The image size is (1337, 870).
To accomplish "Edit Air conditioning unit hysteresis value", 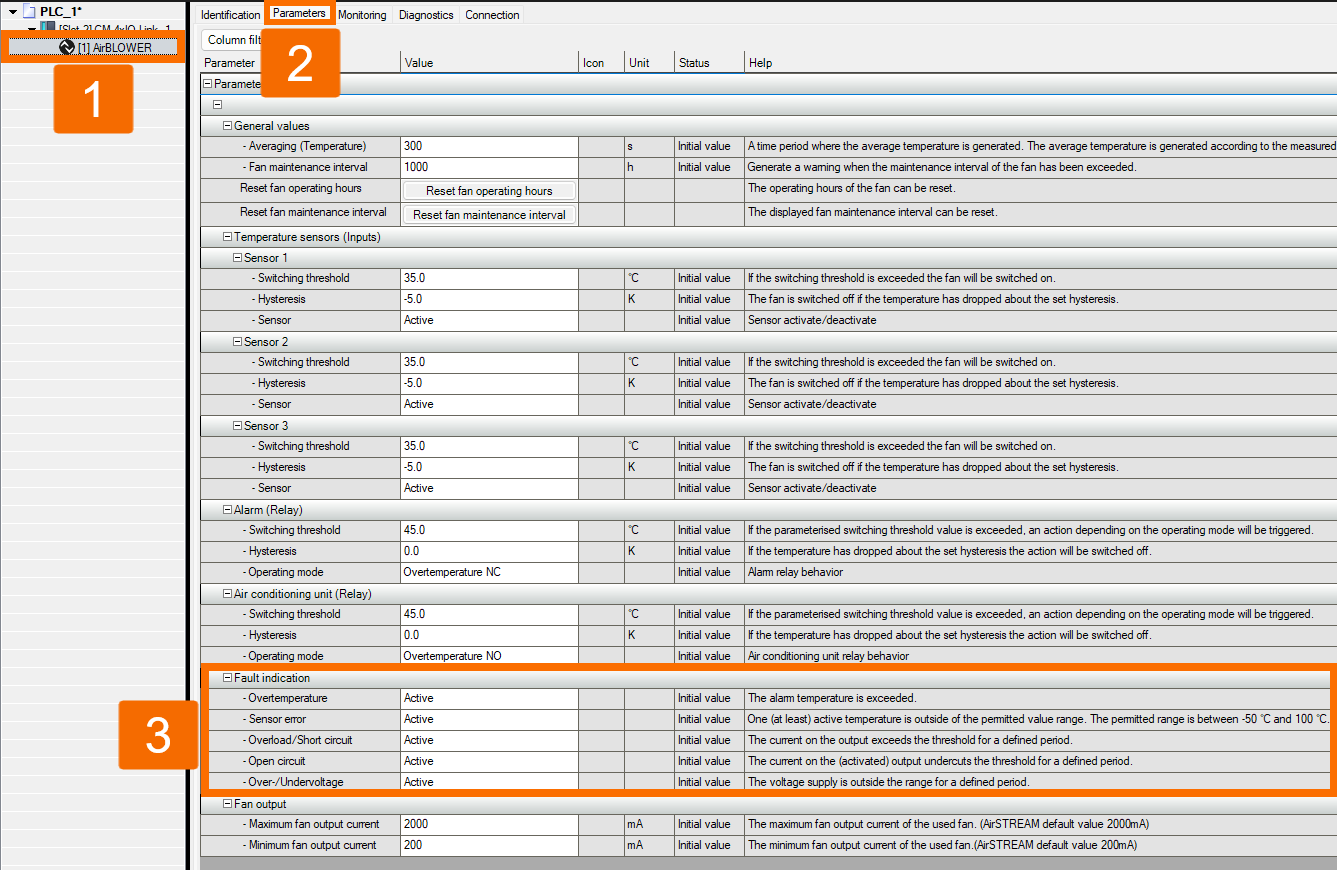I will tap(489, 635).
